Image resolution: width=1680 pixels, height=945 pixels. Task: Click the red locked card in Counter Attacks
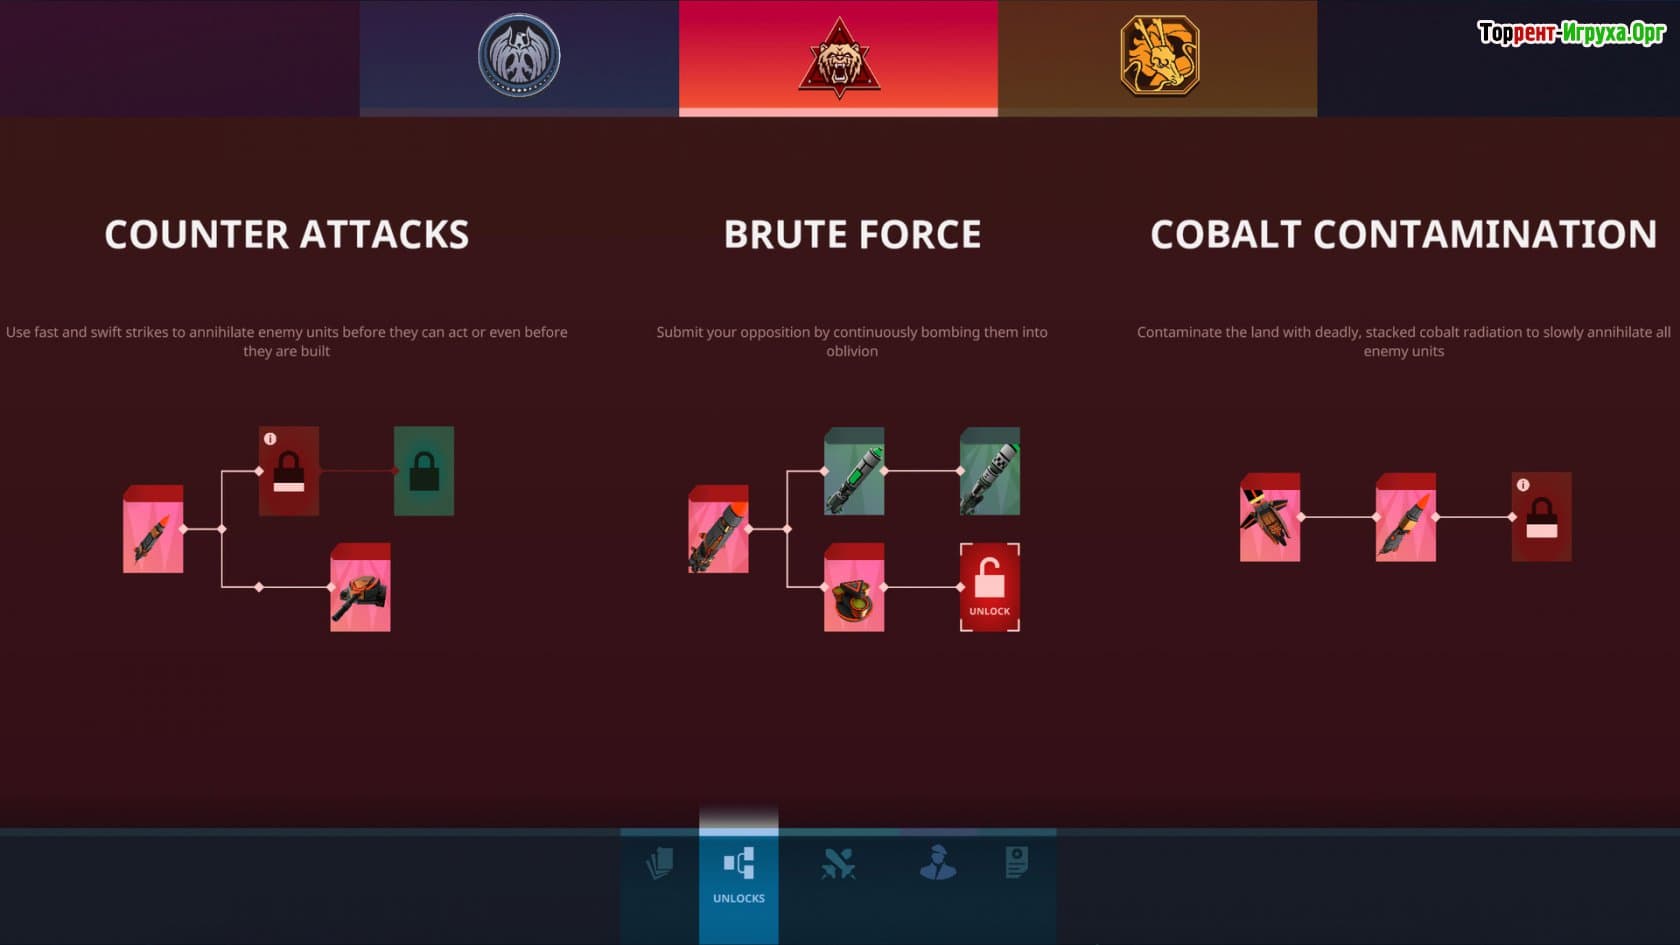coord(289,471)
